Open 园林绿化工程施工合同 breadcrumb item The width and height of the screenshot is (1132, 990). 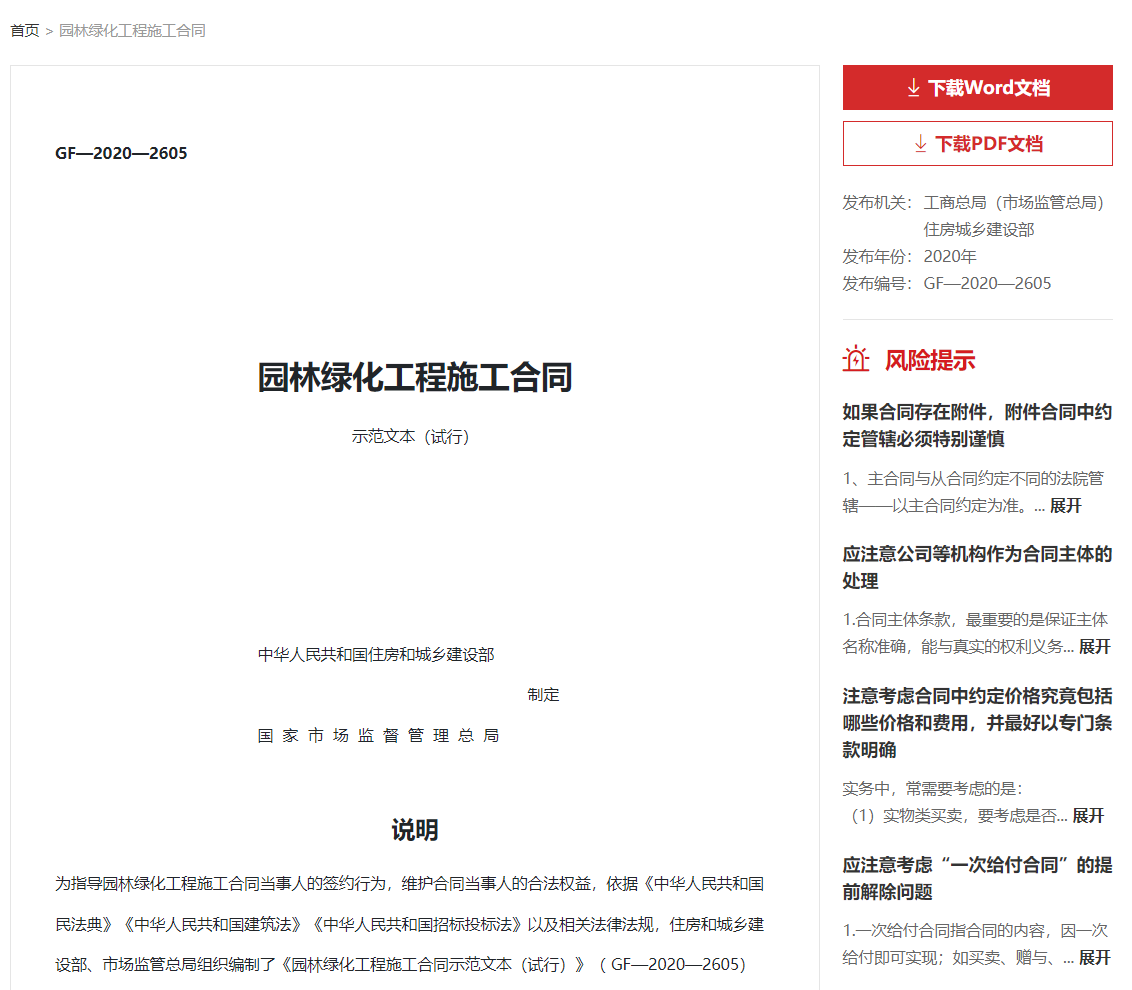click(x=132, y=31)
